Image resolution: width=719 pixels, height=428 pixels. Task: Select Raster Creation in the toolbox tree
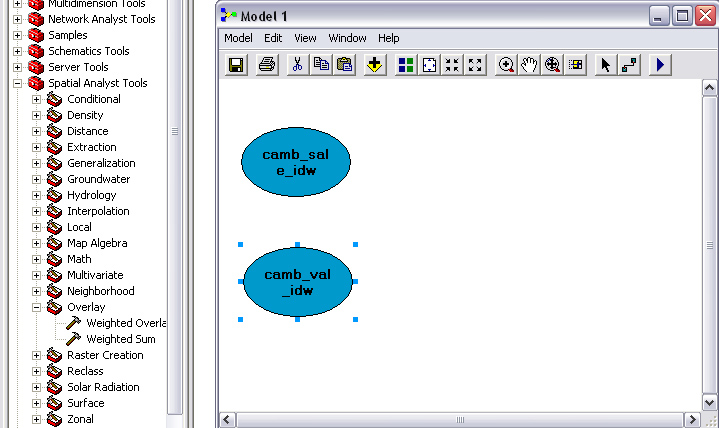point(105,355)
